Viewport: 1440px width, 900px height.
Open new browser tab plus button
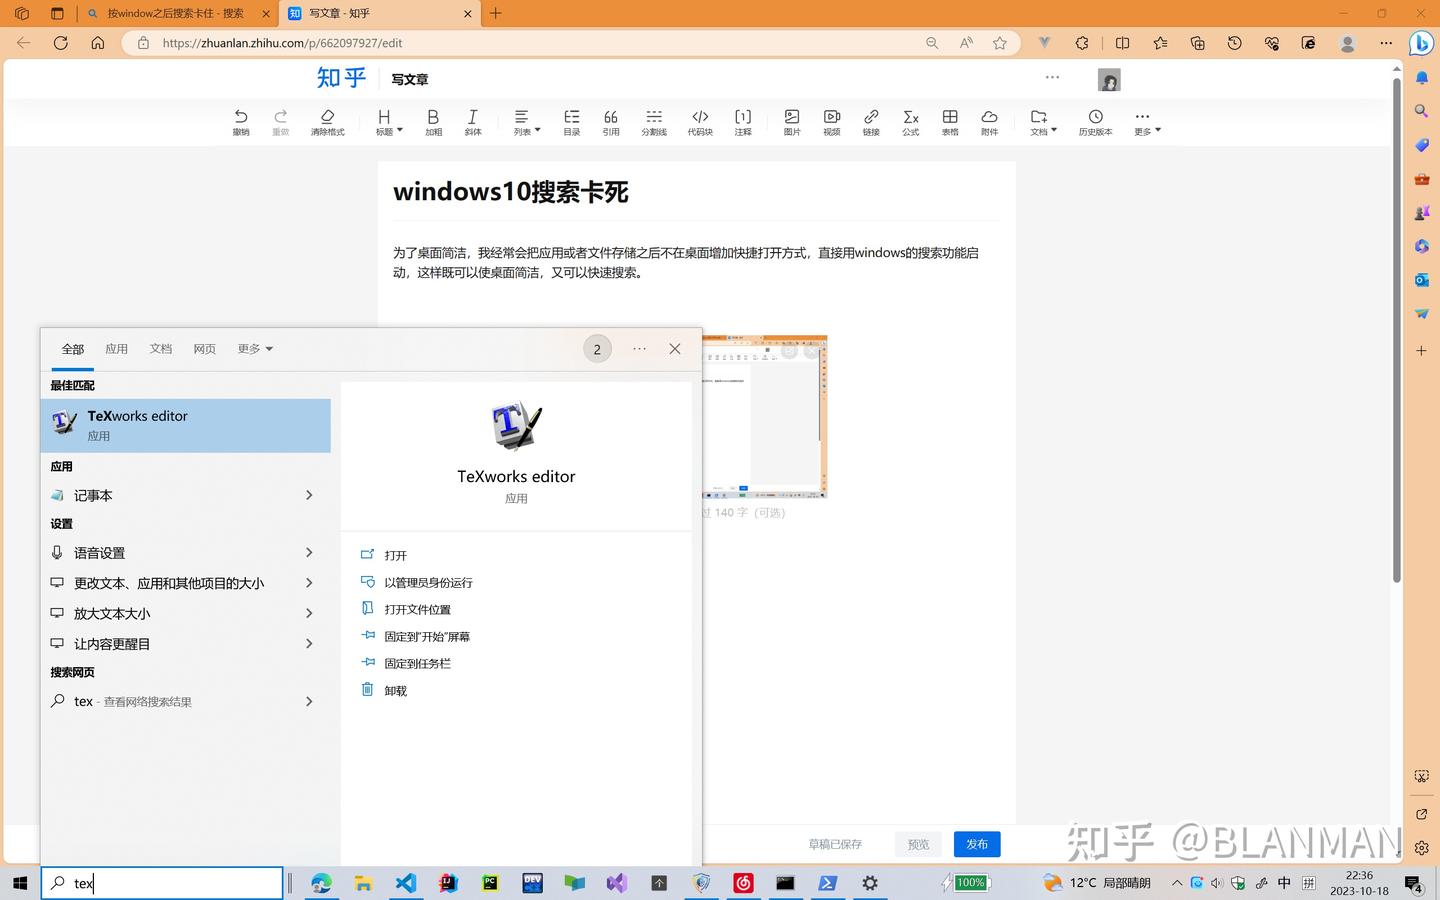[x=496, y=14]
